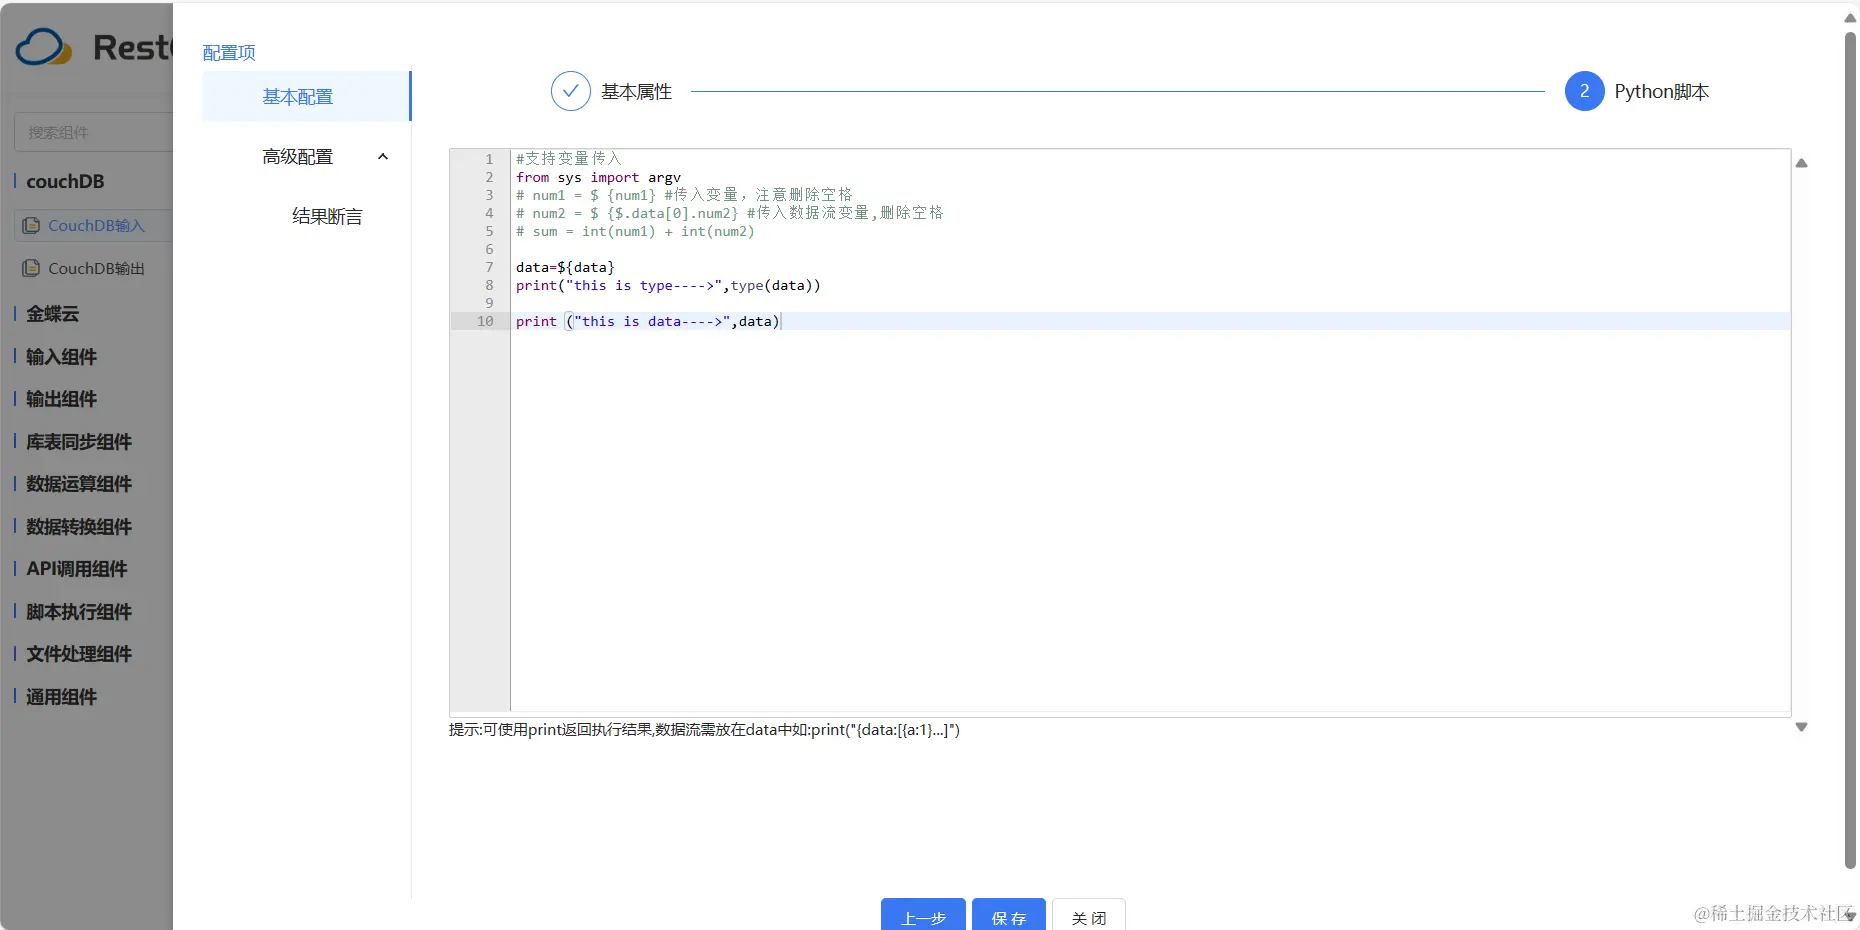This screenshot has height=930, width=1860.
Task: Open the 结果断言 submenu item
Action: pos(327,217)
